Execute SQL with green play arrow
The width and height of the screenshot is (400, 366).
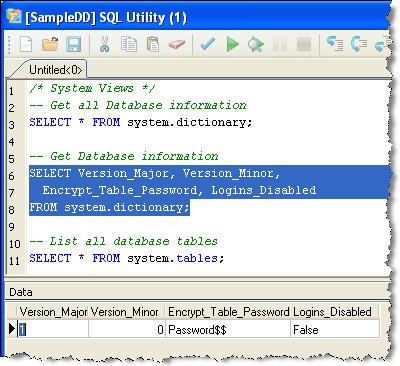[x=232, y=44]
